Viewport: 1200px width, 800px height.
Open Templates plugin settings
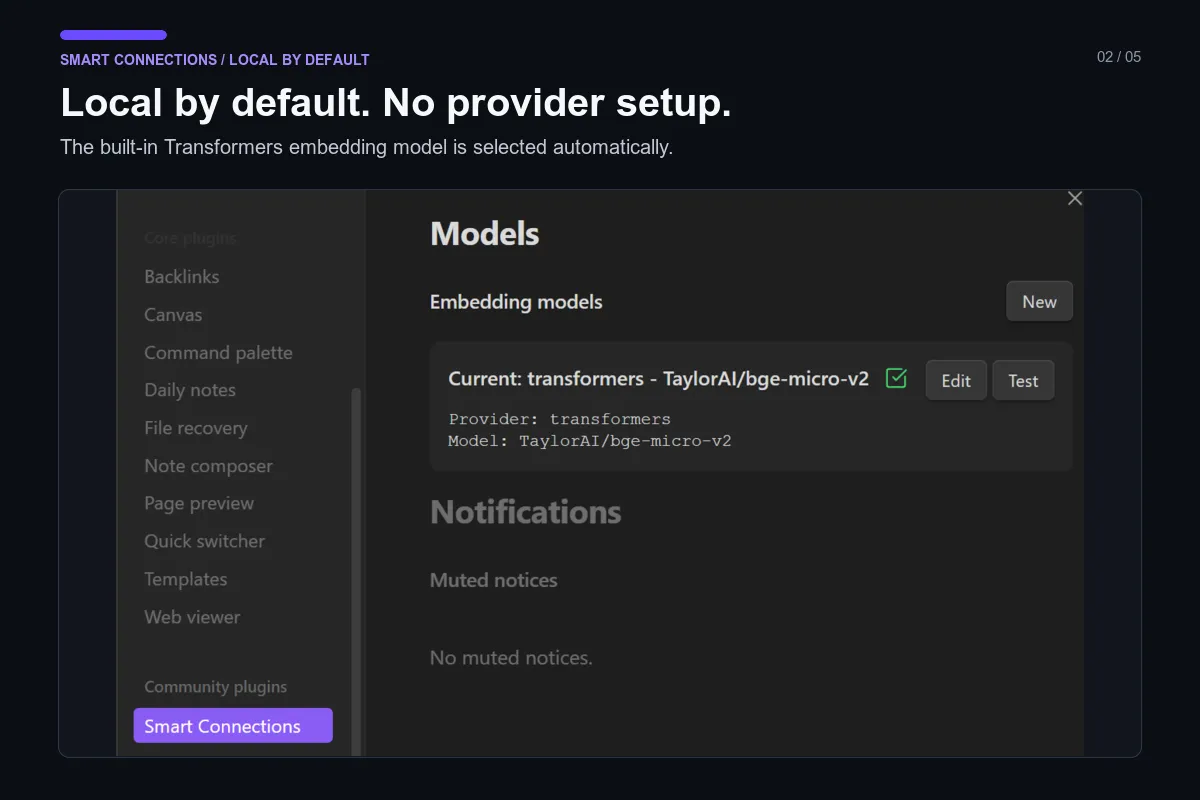click(x=185, y=579)
